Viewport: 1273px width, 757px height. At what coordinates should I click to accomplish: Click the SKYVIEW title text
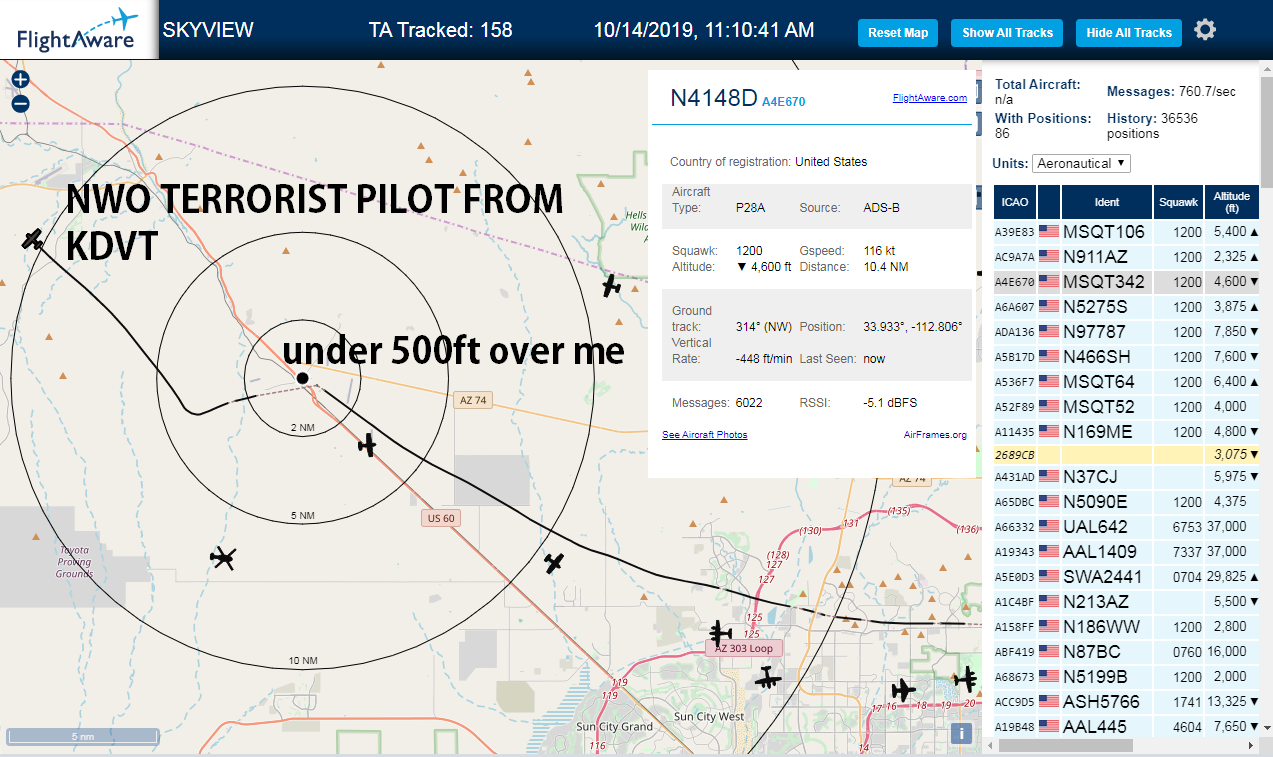tap(208, 30)
